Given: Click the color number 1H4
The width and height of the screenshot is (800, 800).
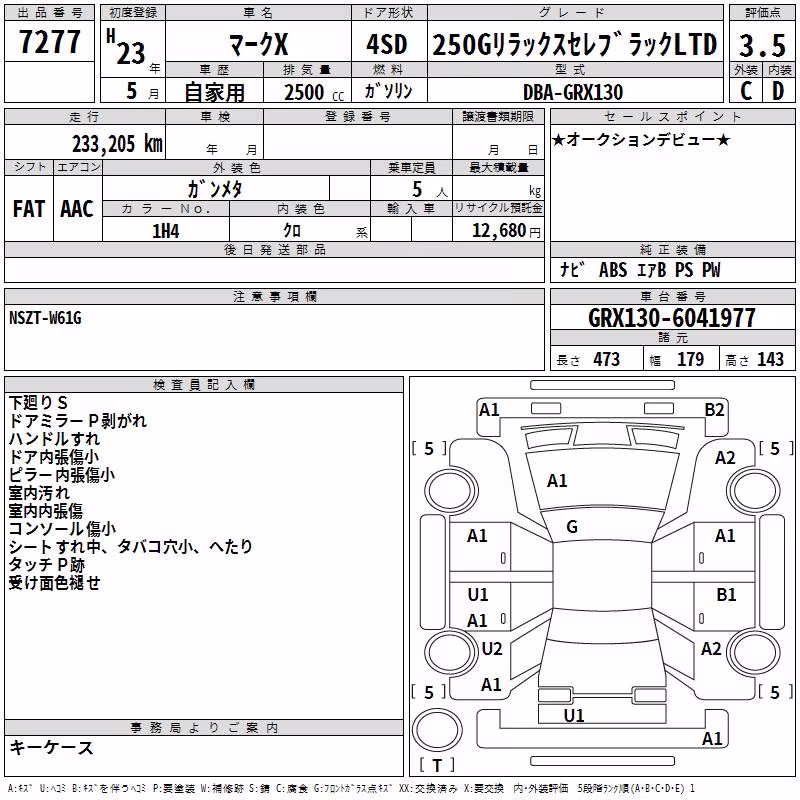Looking at the screenshot, I should click(166, 231).
